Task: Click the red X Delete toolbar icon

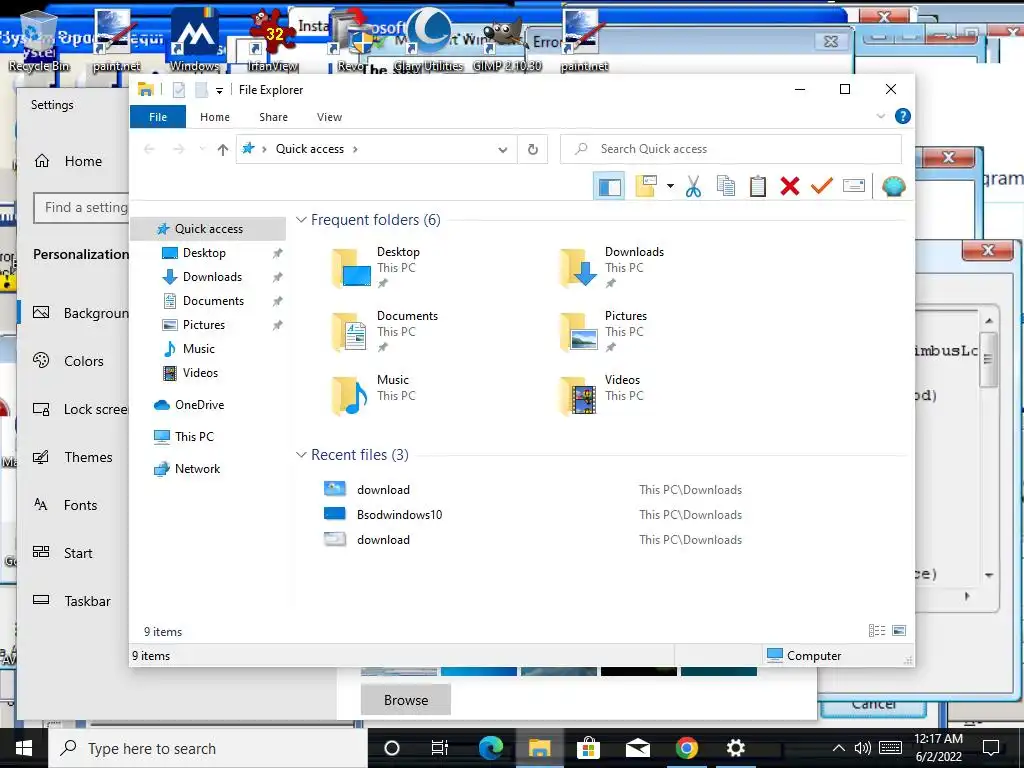Action: 790,186
